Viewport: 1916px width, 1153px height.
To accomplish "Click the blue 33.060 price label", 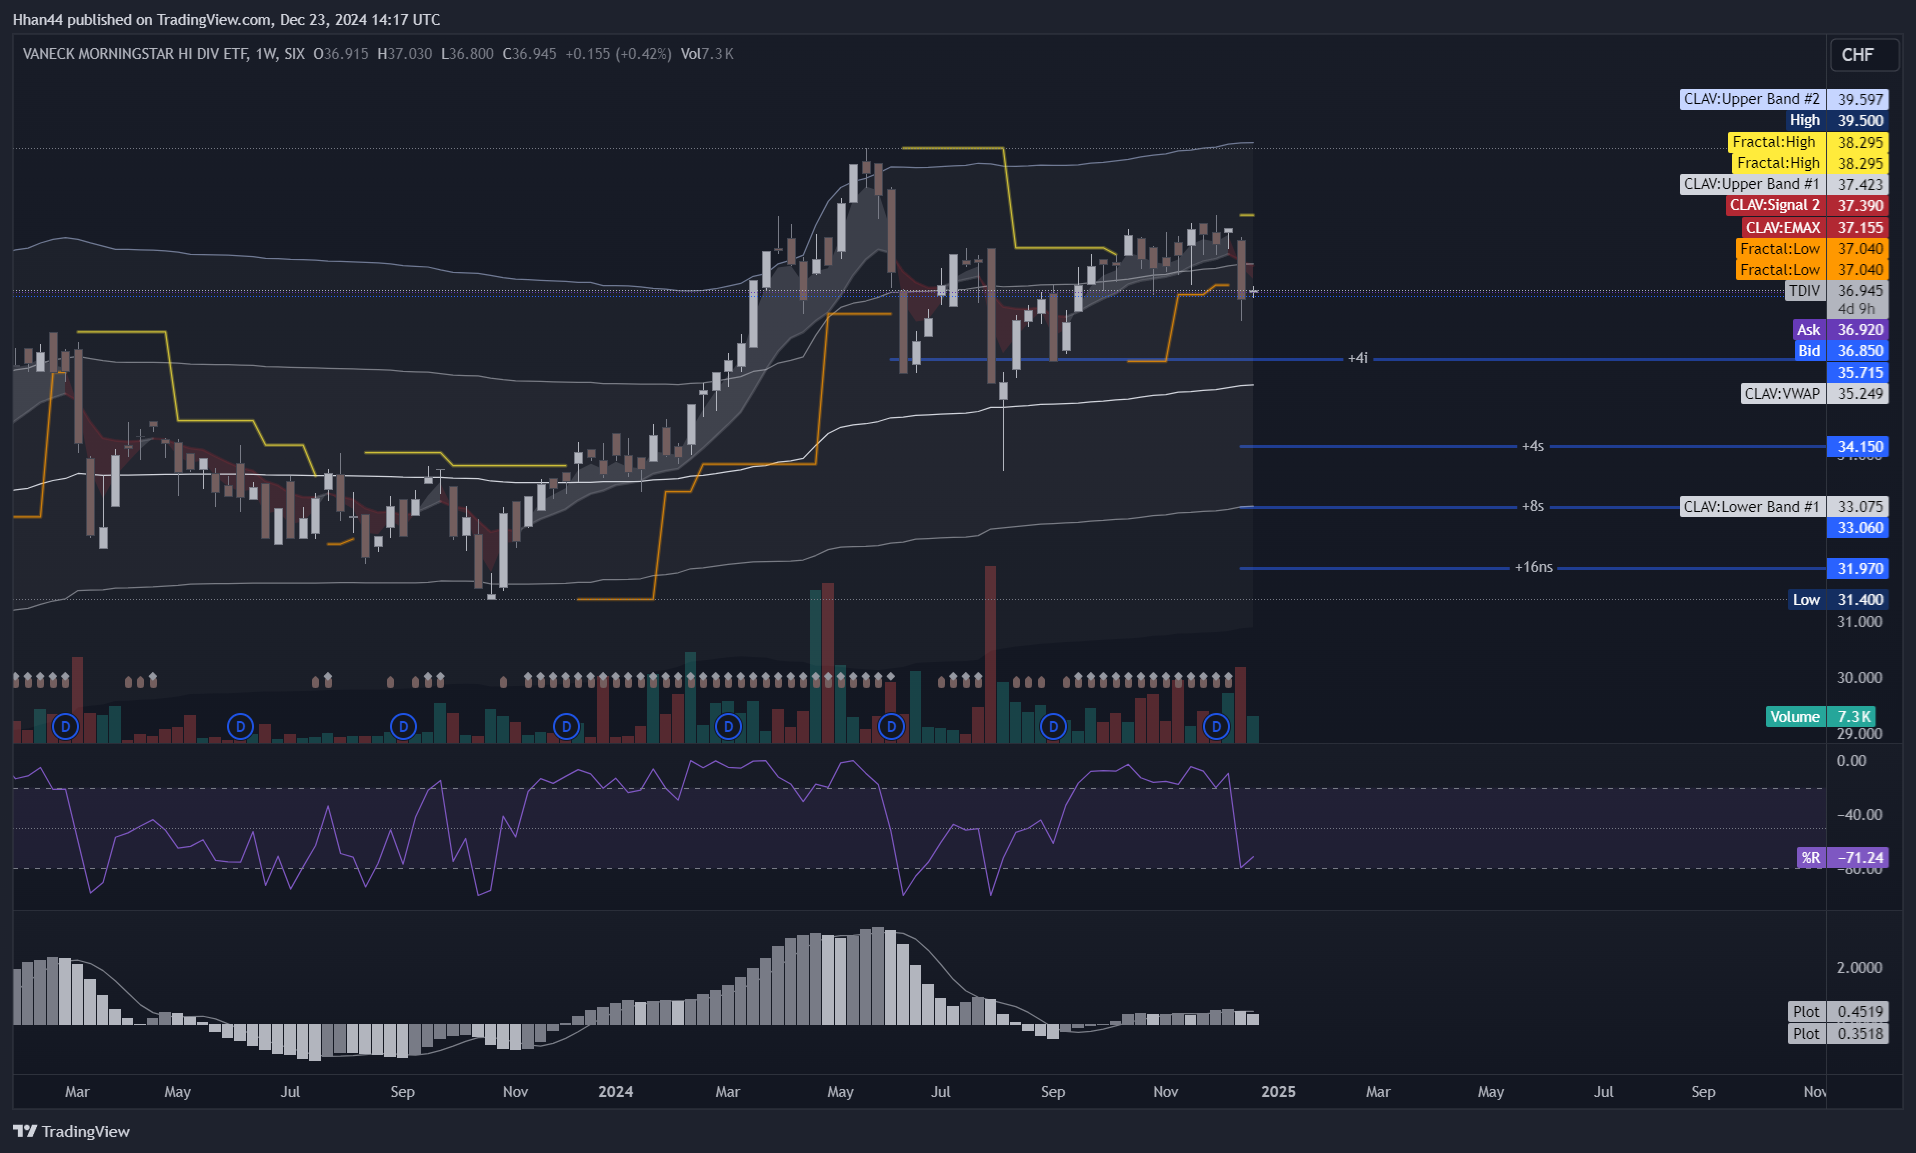I will (1860, 528).
